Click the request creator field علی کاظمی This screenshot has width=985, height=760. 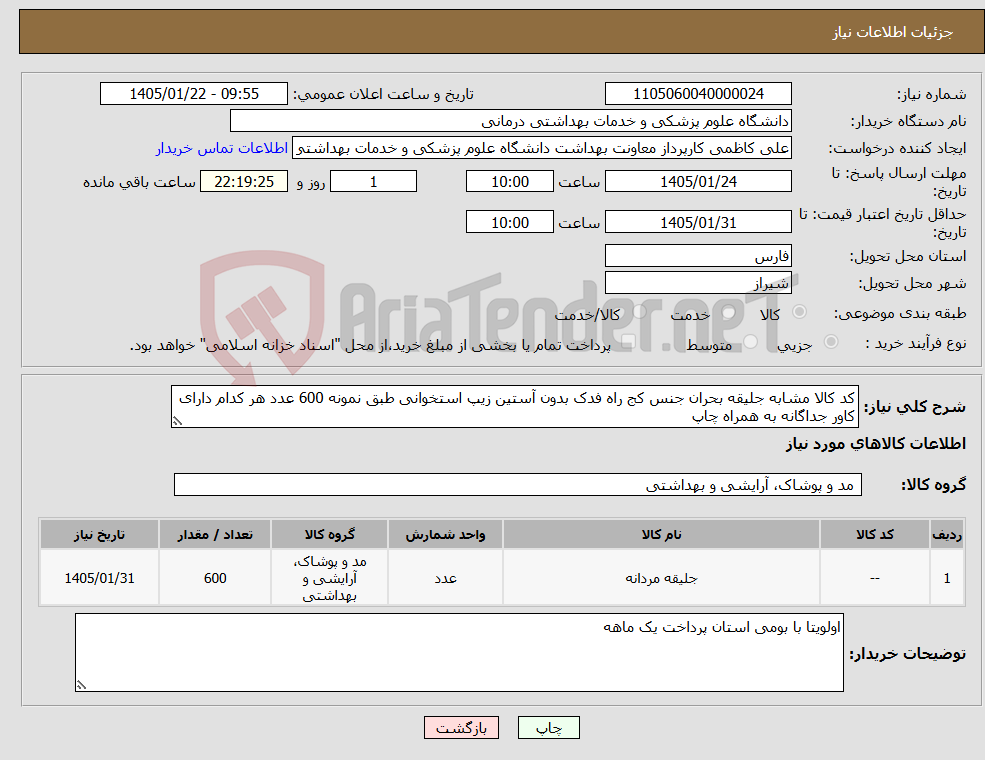coord(541,148)
